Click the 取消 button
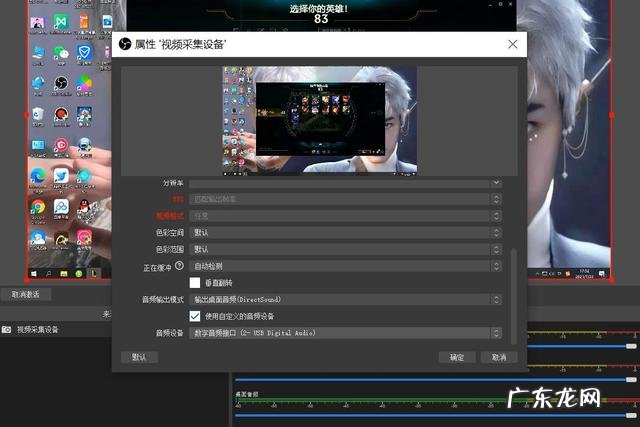Image resolution: width=640 pixels, height=427 pixels. (x=499, y=357)
